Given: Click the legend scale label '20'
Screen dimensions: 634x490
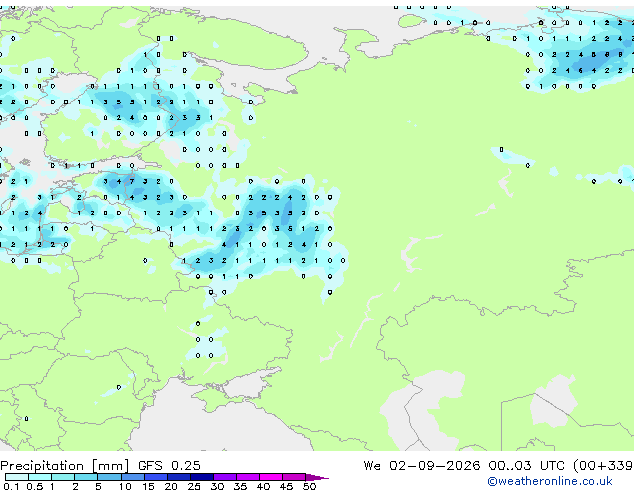Looking at the screenshot, I should 171,486.
